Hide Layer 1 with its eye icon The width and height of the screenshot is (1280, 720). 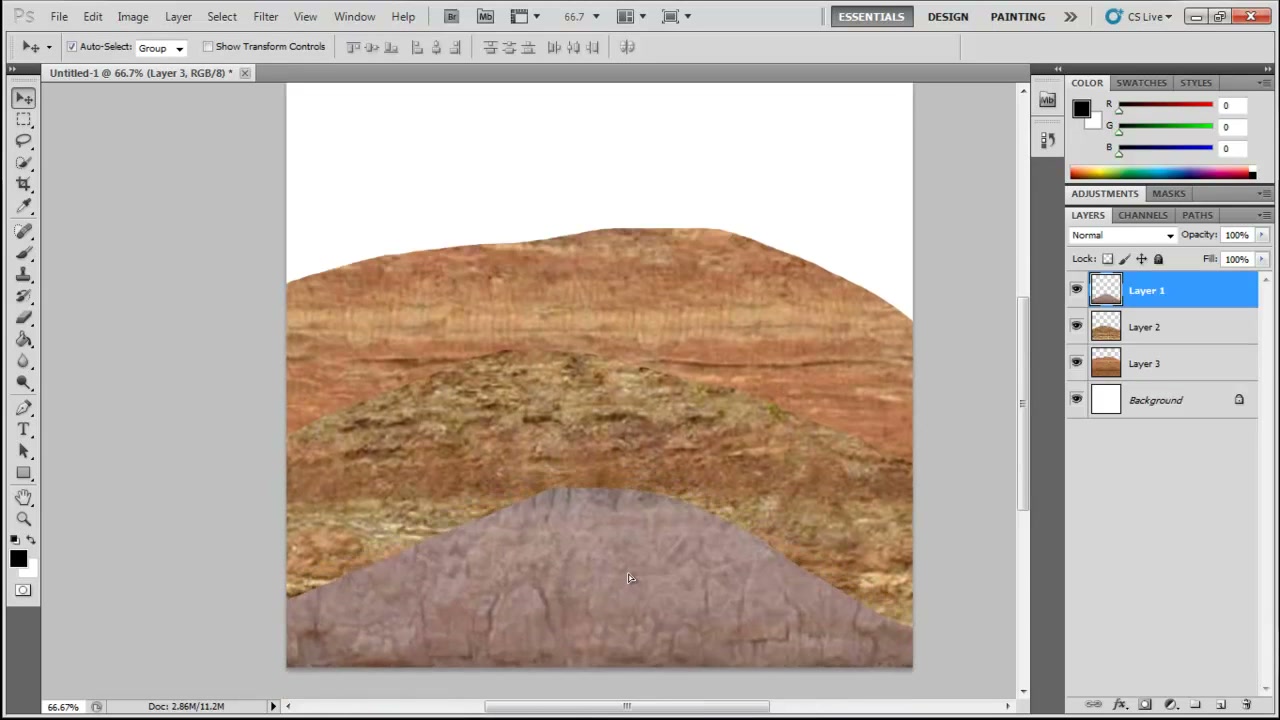click(1076, 290)
